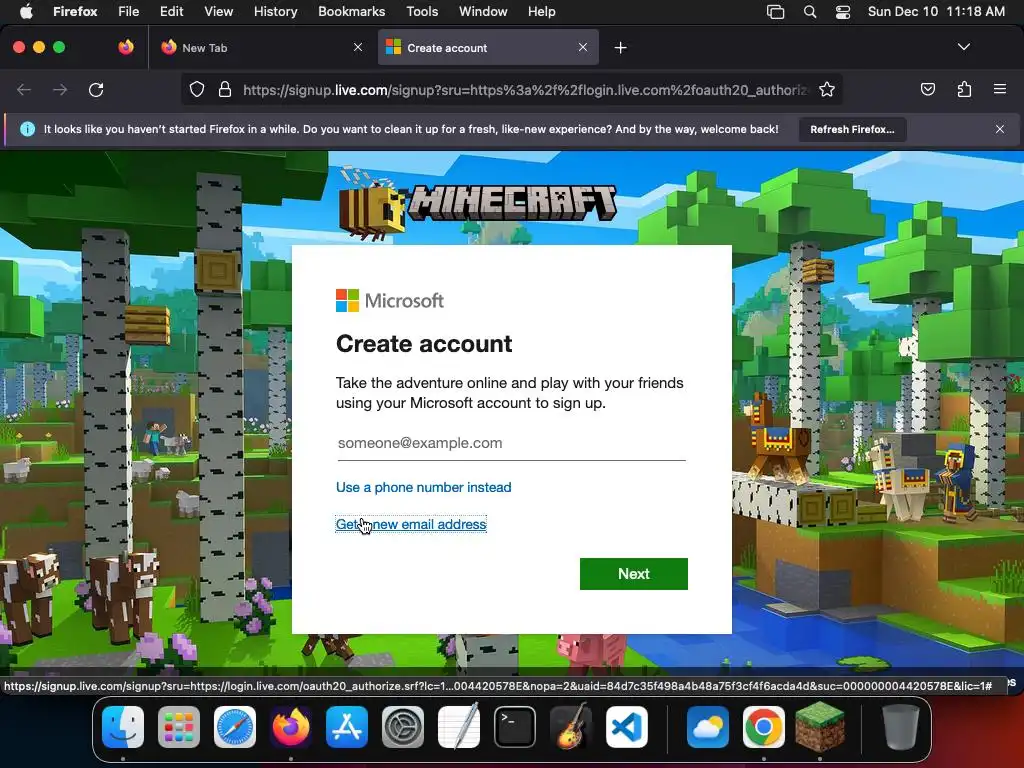Open Minecraft from the dock
1024x768 pixels.
pos(820,727)
